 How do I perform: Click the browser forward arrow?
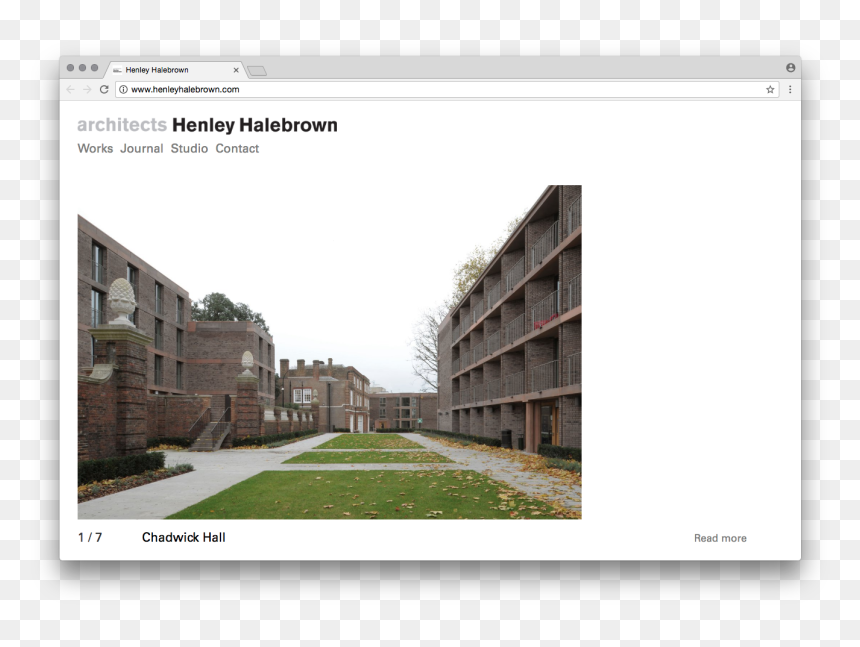pos(87,89)
